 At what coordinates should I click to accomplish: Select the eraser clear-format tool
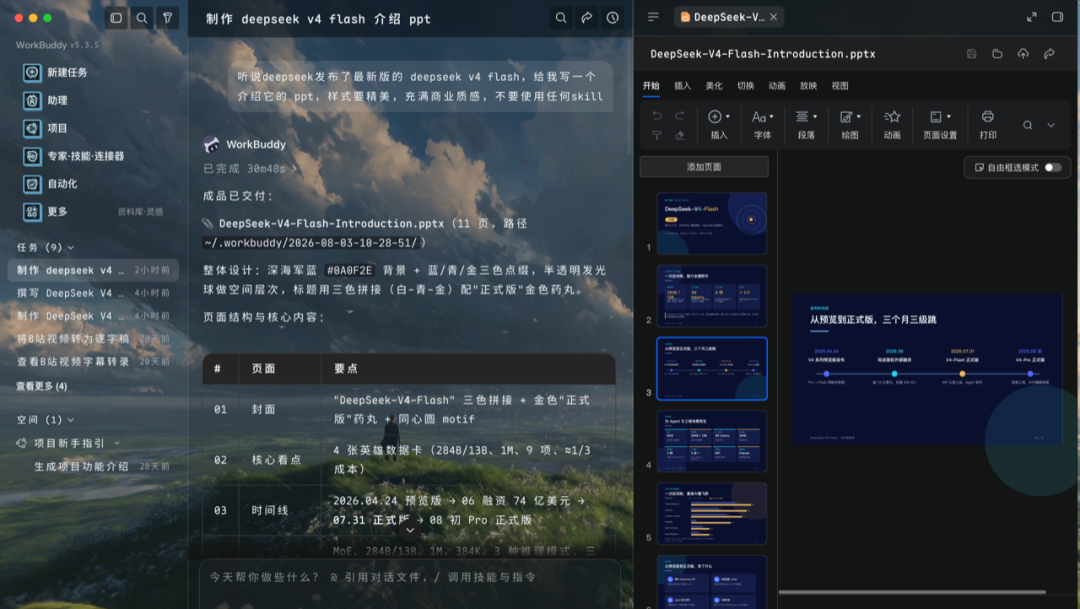point(680,135)
